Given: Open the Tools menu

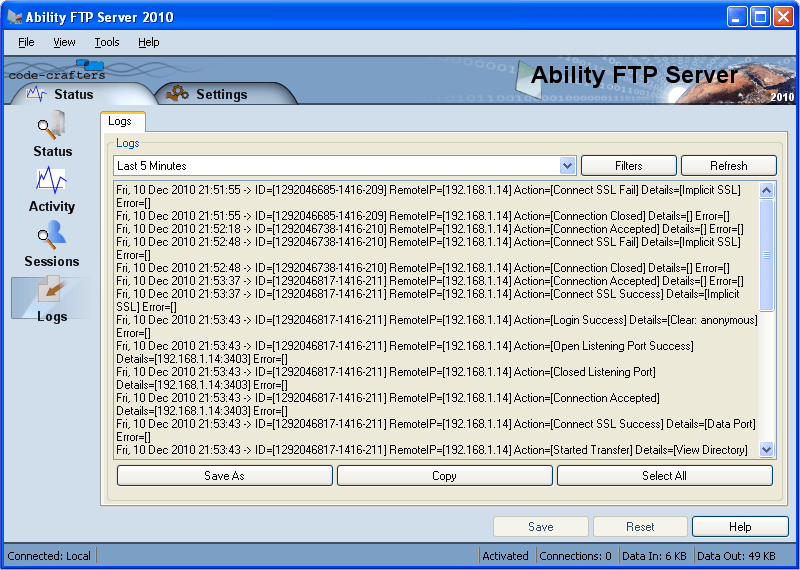Looking at the screenshot, I should coord(107,42).
